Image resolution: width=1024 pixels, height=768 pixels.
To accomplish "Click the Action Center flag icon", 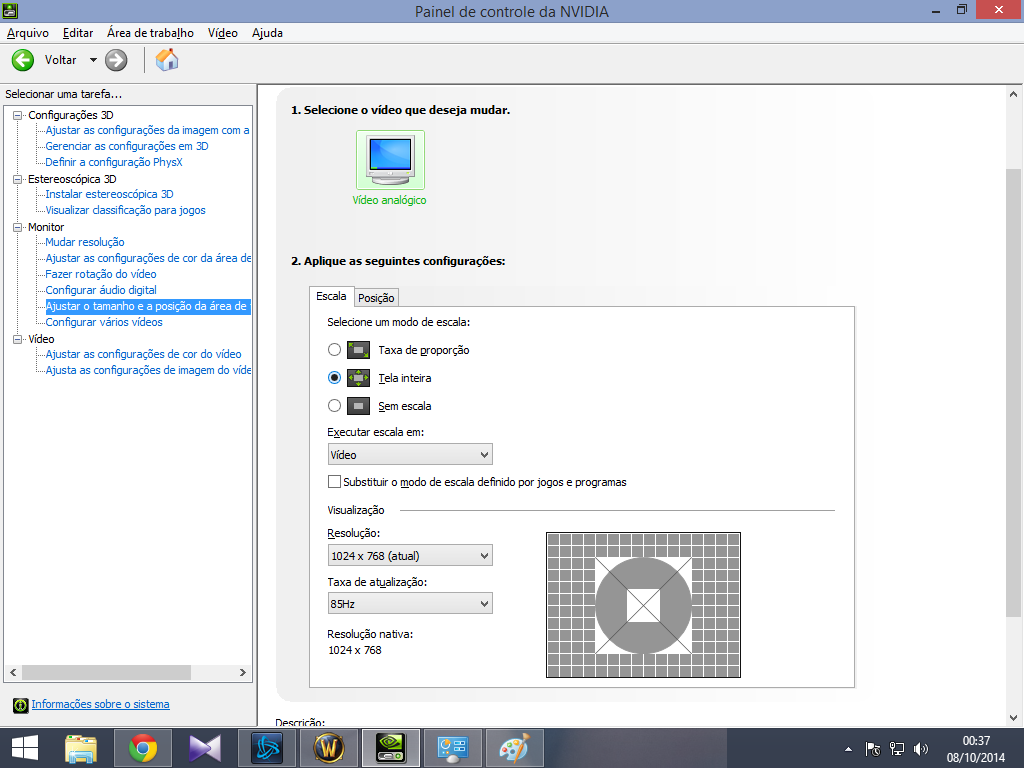I will [872, 749].
